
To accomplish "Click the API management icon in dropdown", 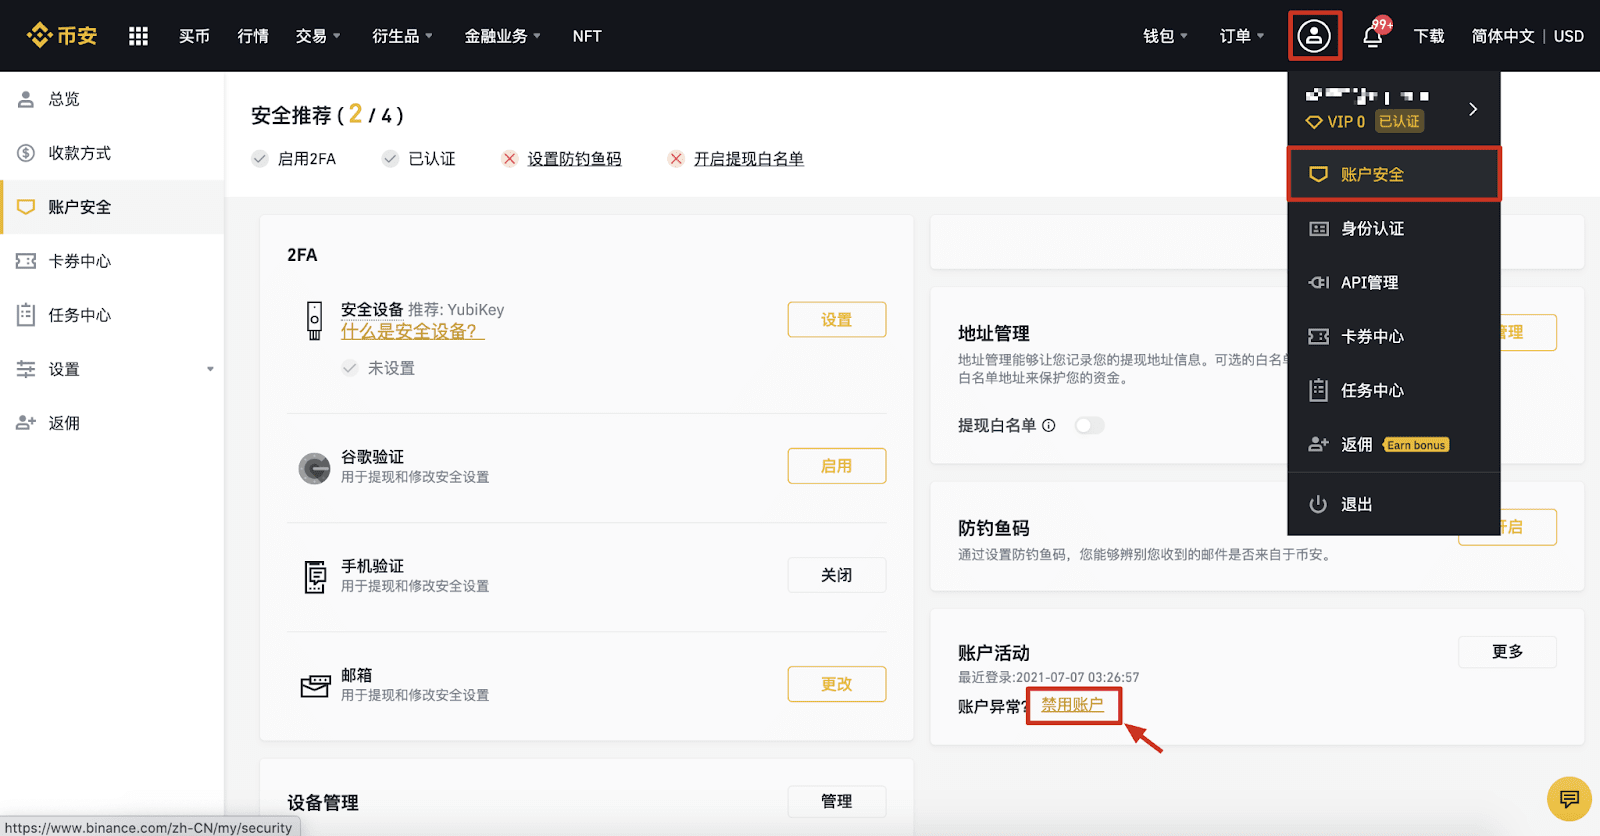I will point(1318,282).
